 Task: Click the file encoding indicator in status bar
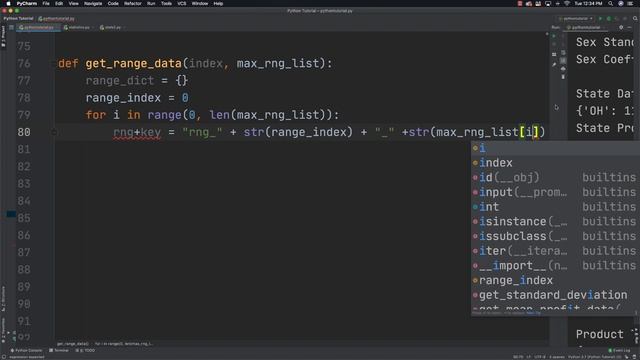click(x=540, y=357)
